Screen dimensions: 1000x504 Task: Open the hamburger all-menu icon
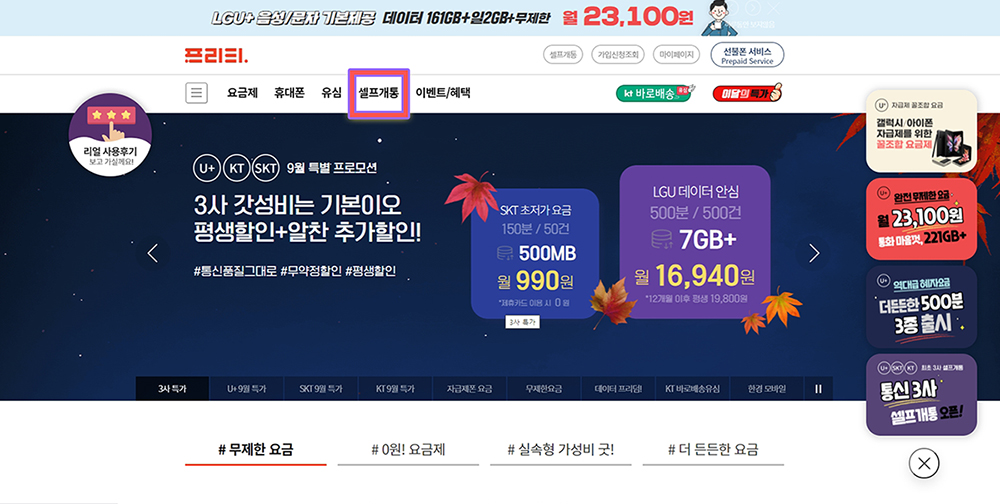(x=196, y=93)
